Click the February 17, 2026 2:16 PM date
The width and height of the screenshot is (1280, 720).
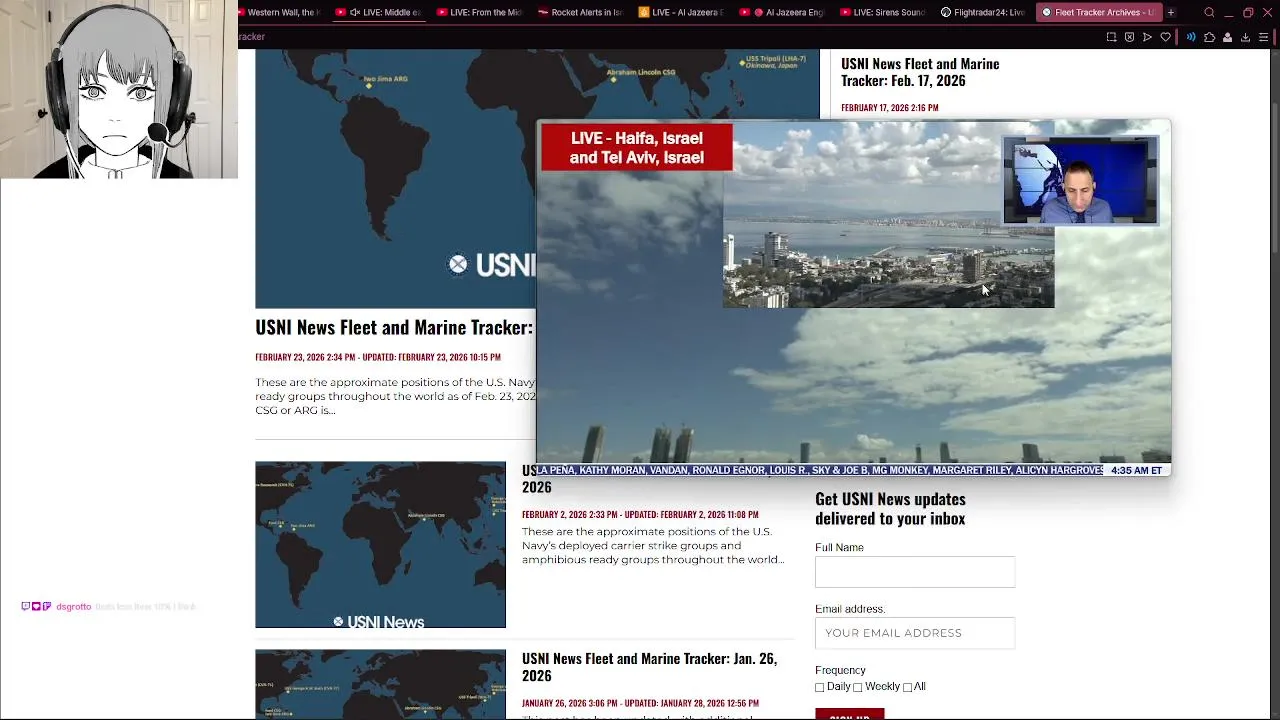[890, 108]
